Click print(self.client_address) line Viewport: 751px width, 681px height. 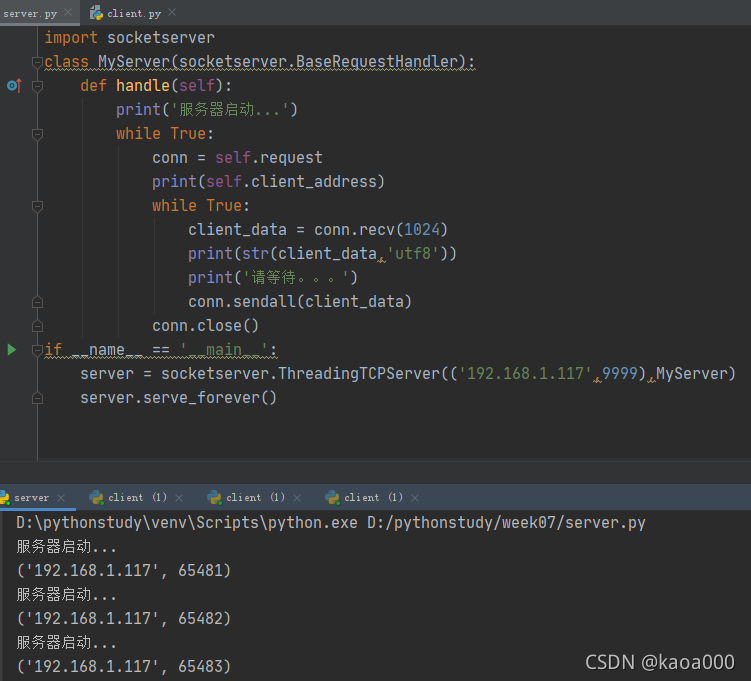click(x=268, y=182)
